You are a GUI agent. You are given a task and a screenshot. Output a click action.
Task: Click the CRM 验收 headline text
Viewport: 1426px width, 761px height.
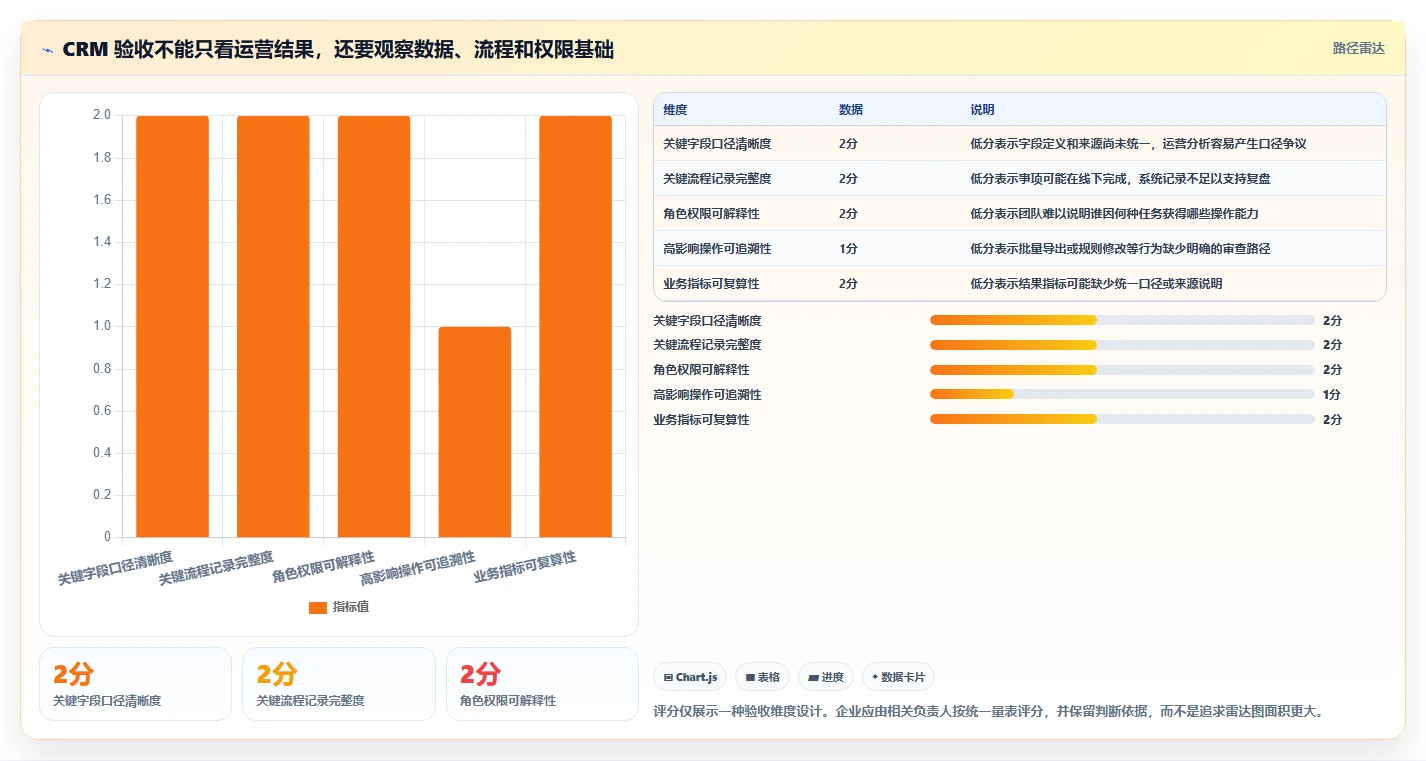click(x=338, y=49)
